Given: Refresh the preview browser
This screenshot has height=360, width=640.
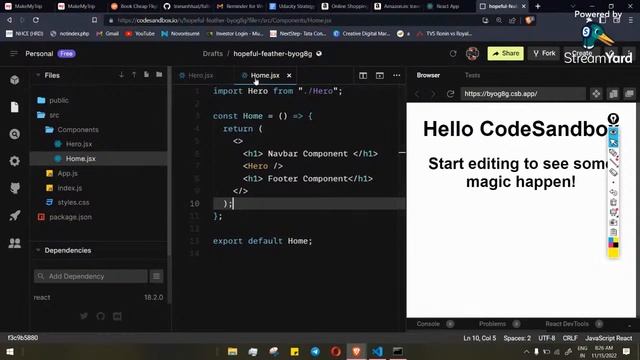Looking at the screenshot, I should tap(450, 94).
